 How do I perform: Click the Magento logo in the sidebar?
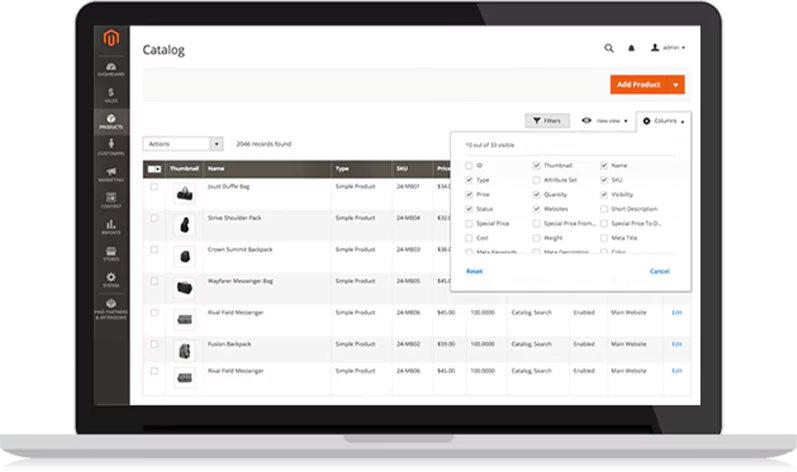click(111, 39)
